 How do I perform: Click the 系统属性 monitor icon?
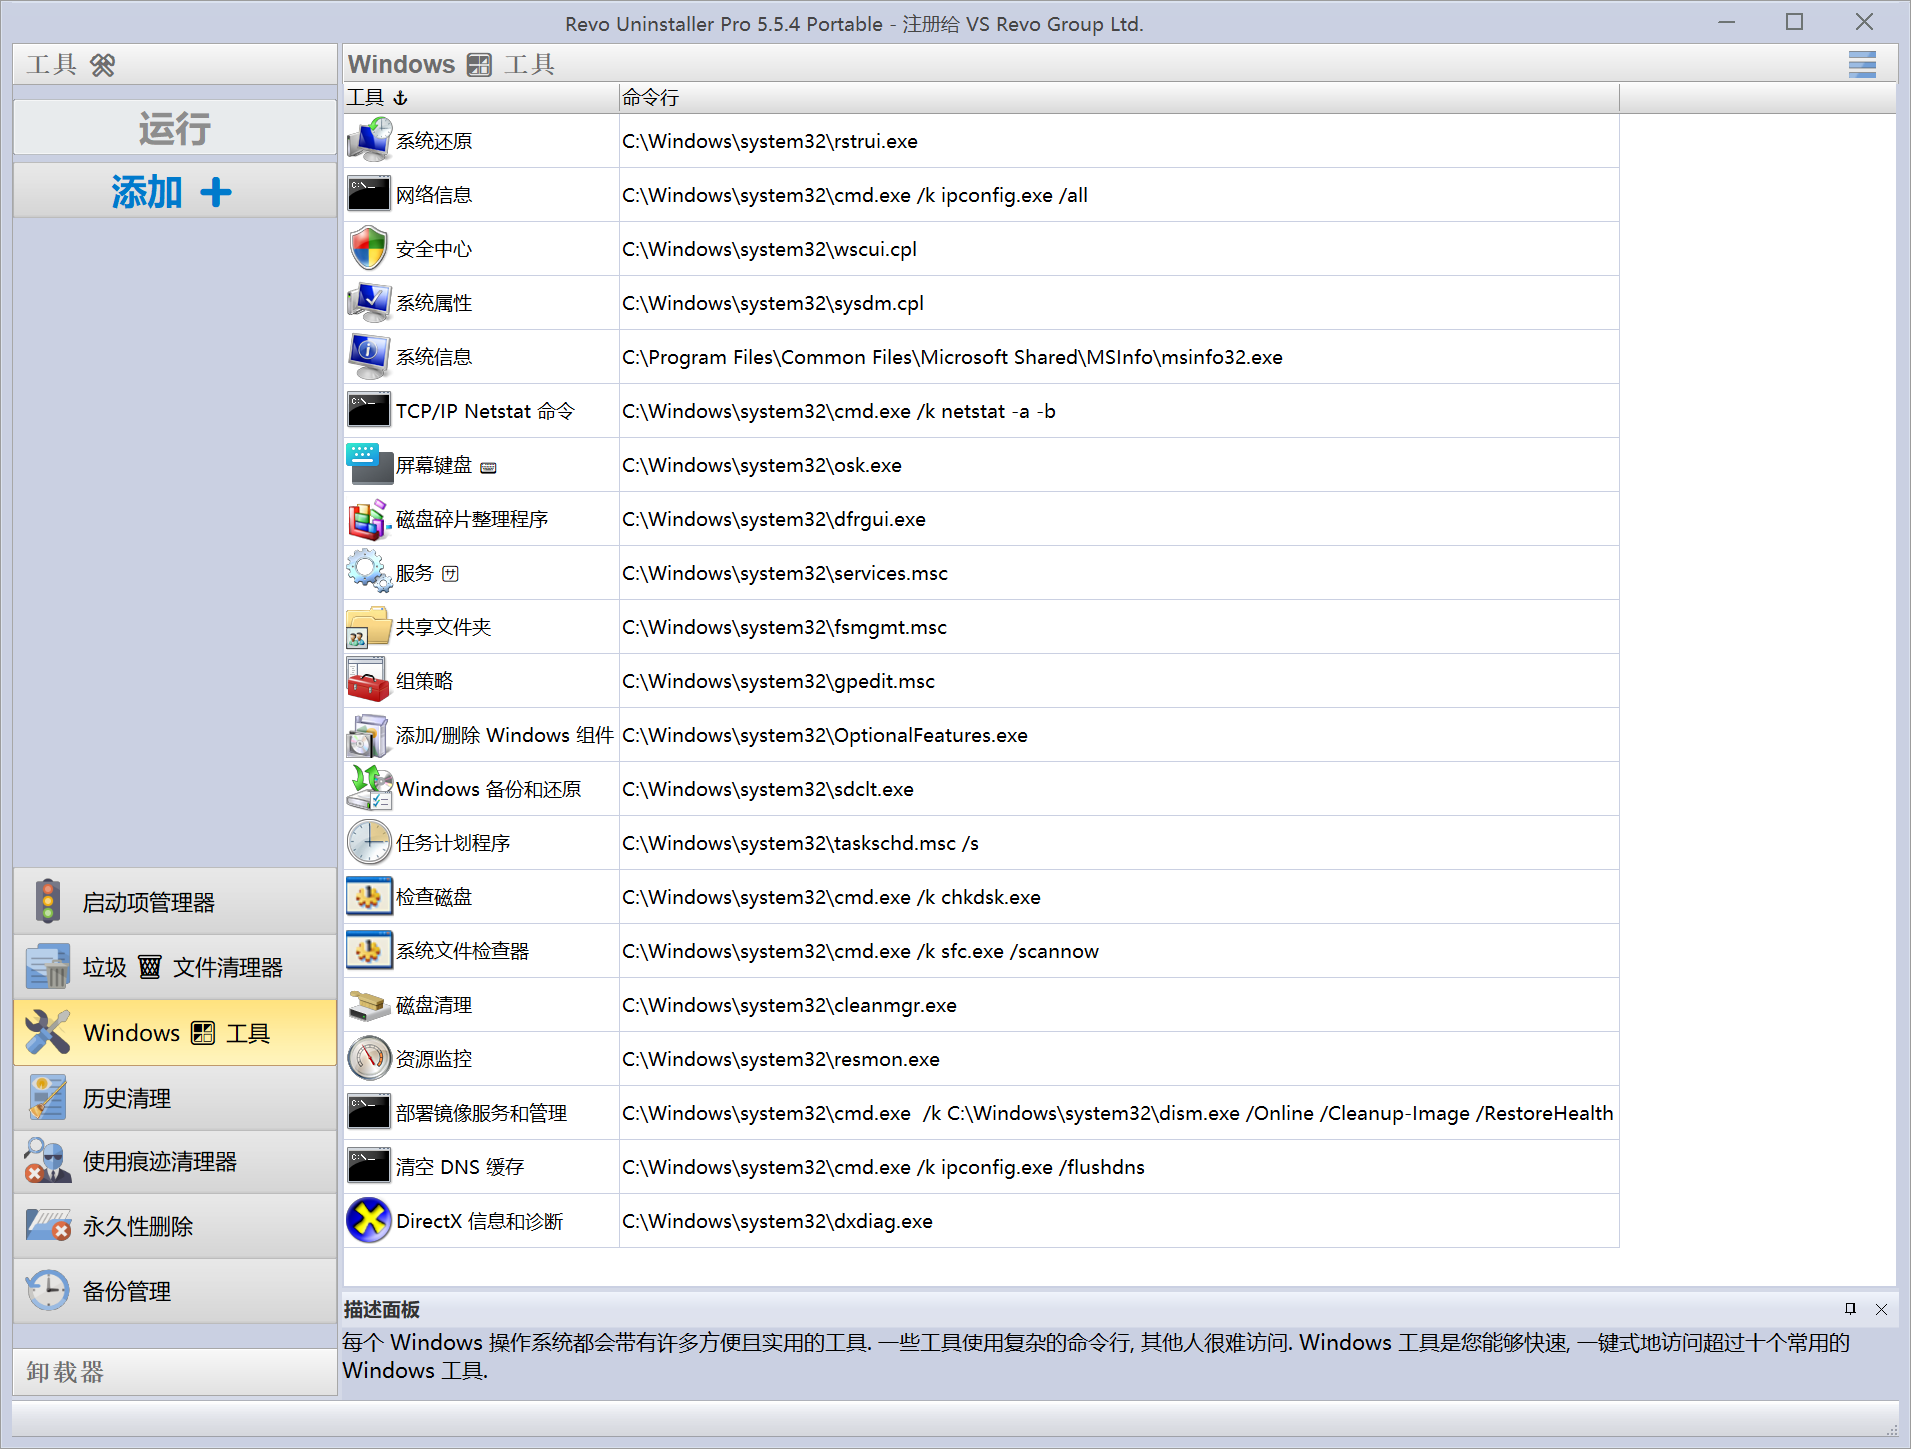click(x=369, y=302)
